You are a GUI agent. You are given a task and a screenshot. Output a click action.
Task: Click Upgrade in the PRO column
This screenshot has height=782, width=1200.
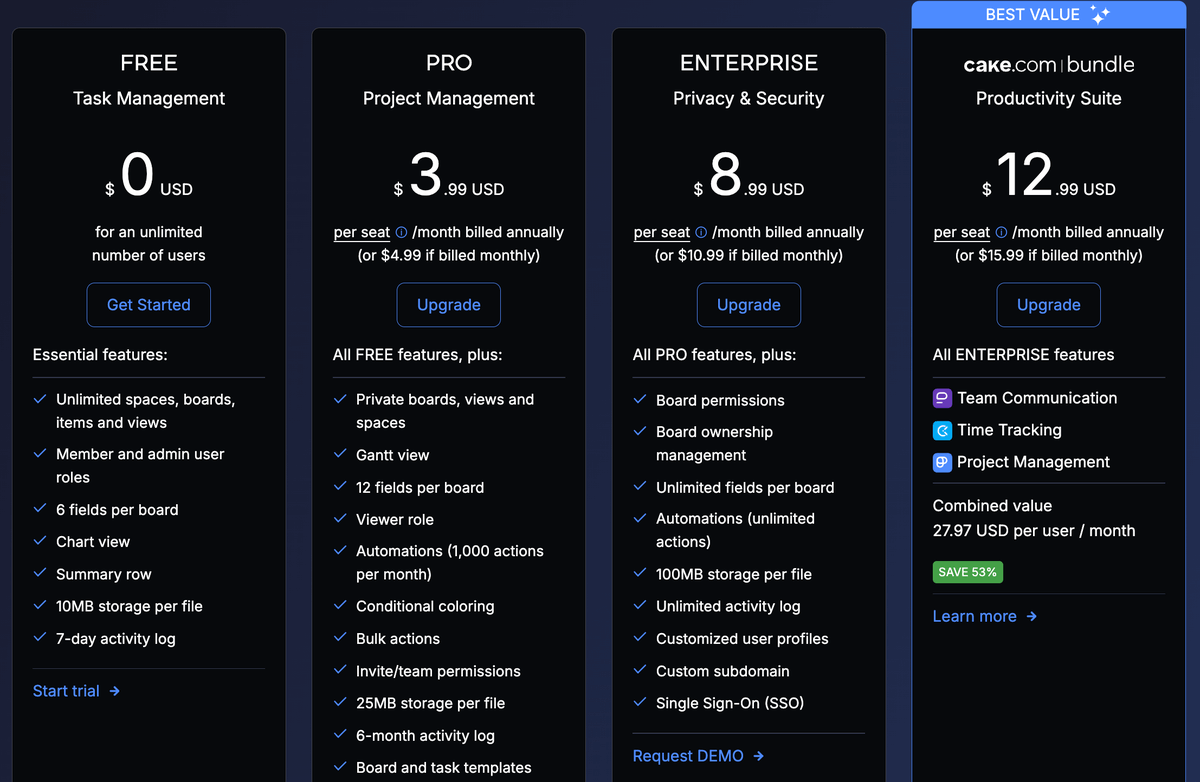(x=448, y=304)
